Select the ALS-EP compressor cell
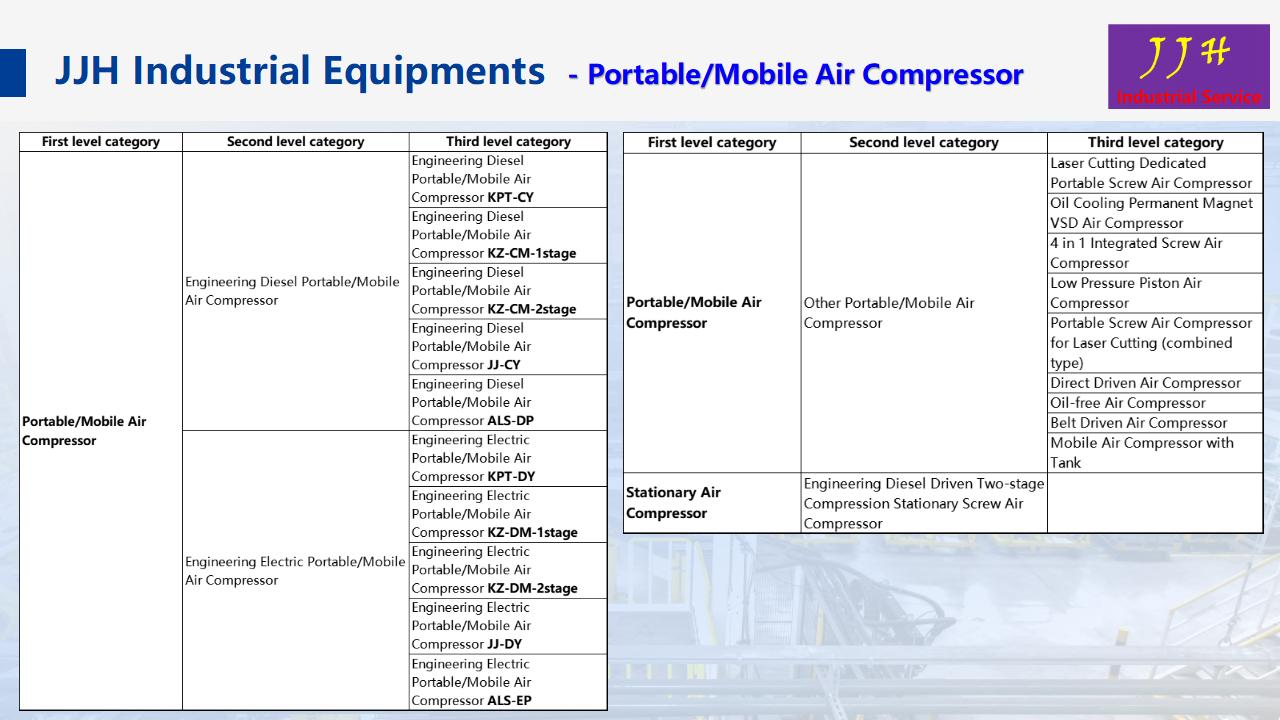This screenshot has width=1280, height=720. click(x=508, y=683)
